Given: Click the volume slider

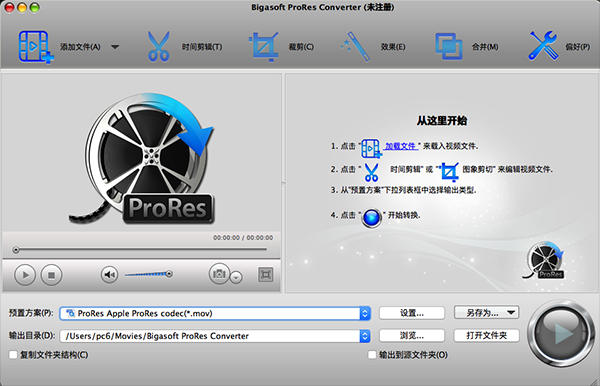Looking at the screenshot, I should coord(148,274).
